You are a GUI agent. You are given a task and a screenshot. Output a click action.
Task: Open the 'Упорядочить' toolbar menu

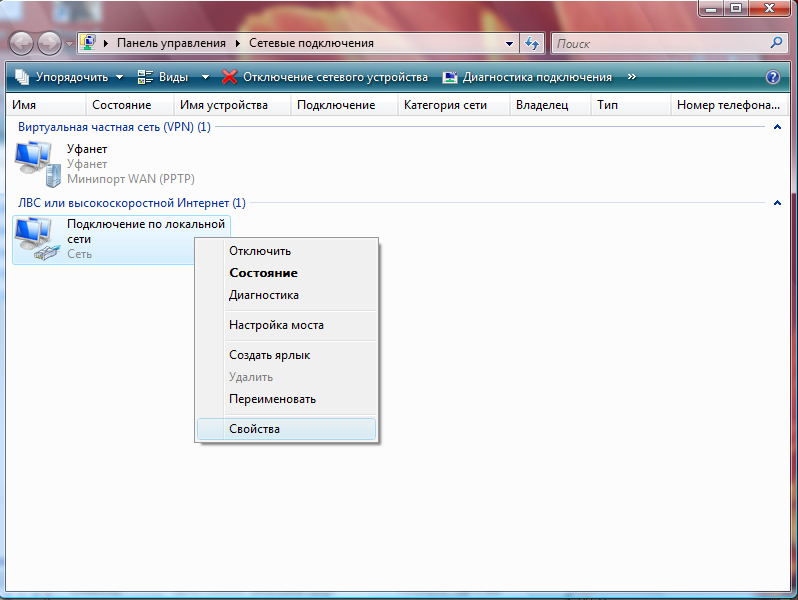click(x=69, y=77)
